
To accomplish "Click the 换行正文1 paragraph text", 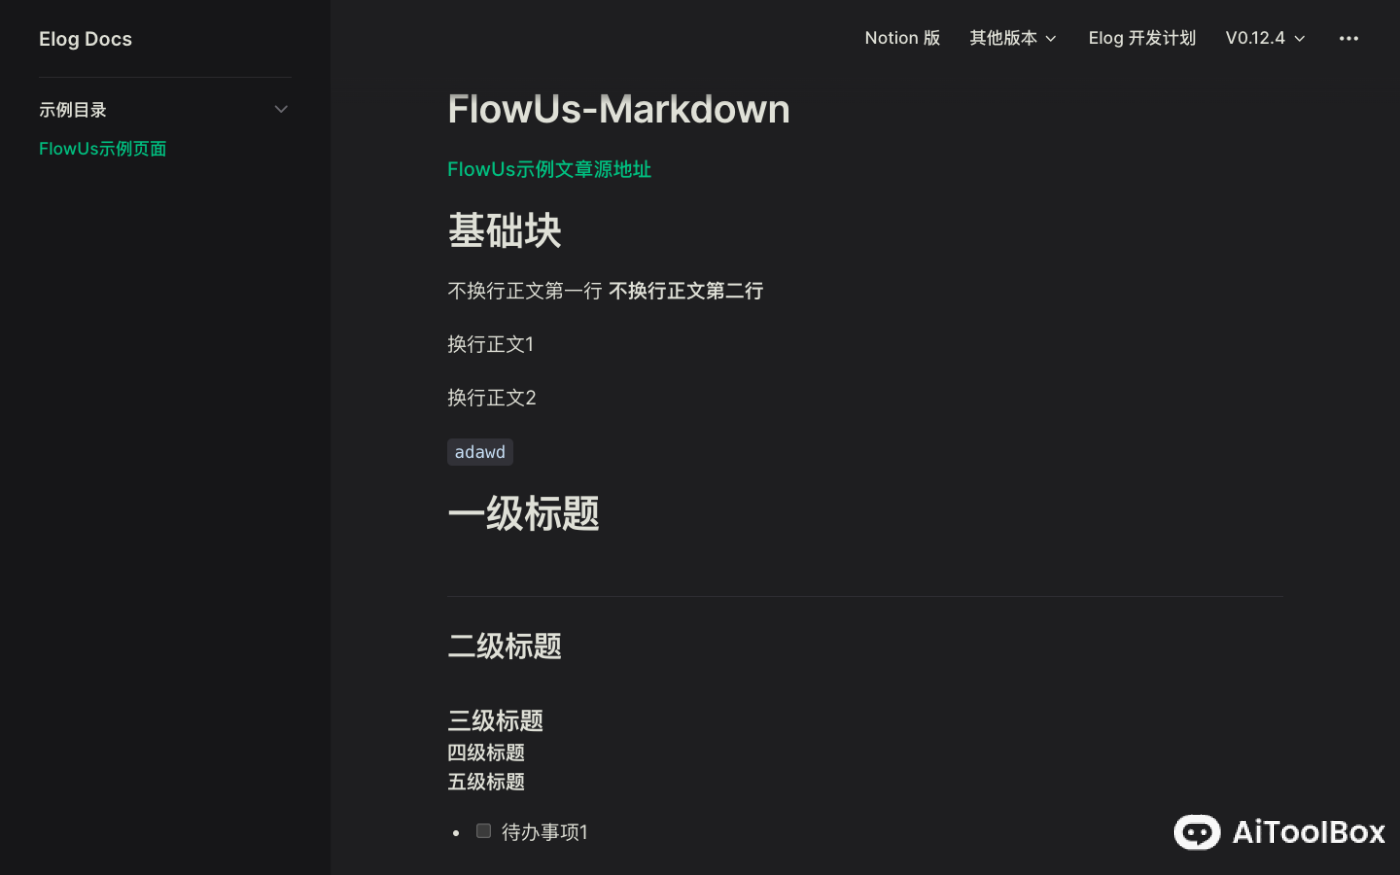I will pyautogui.click(x=490, y=343).
